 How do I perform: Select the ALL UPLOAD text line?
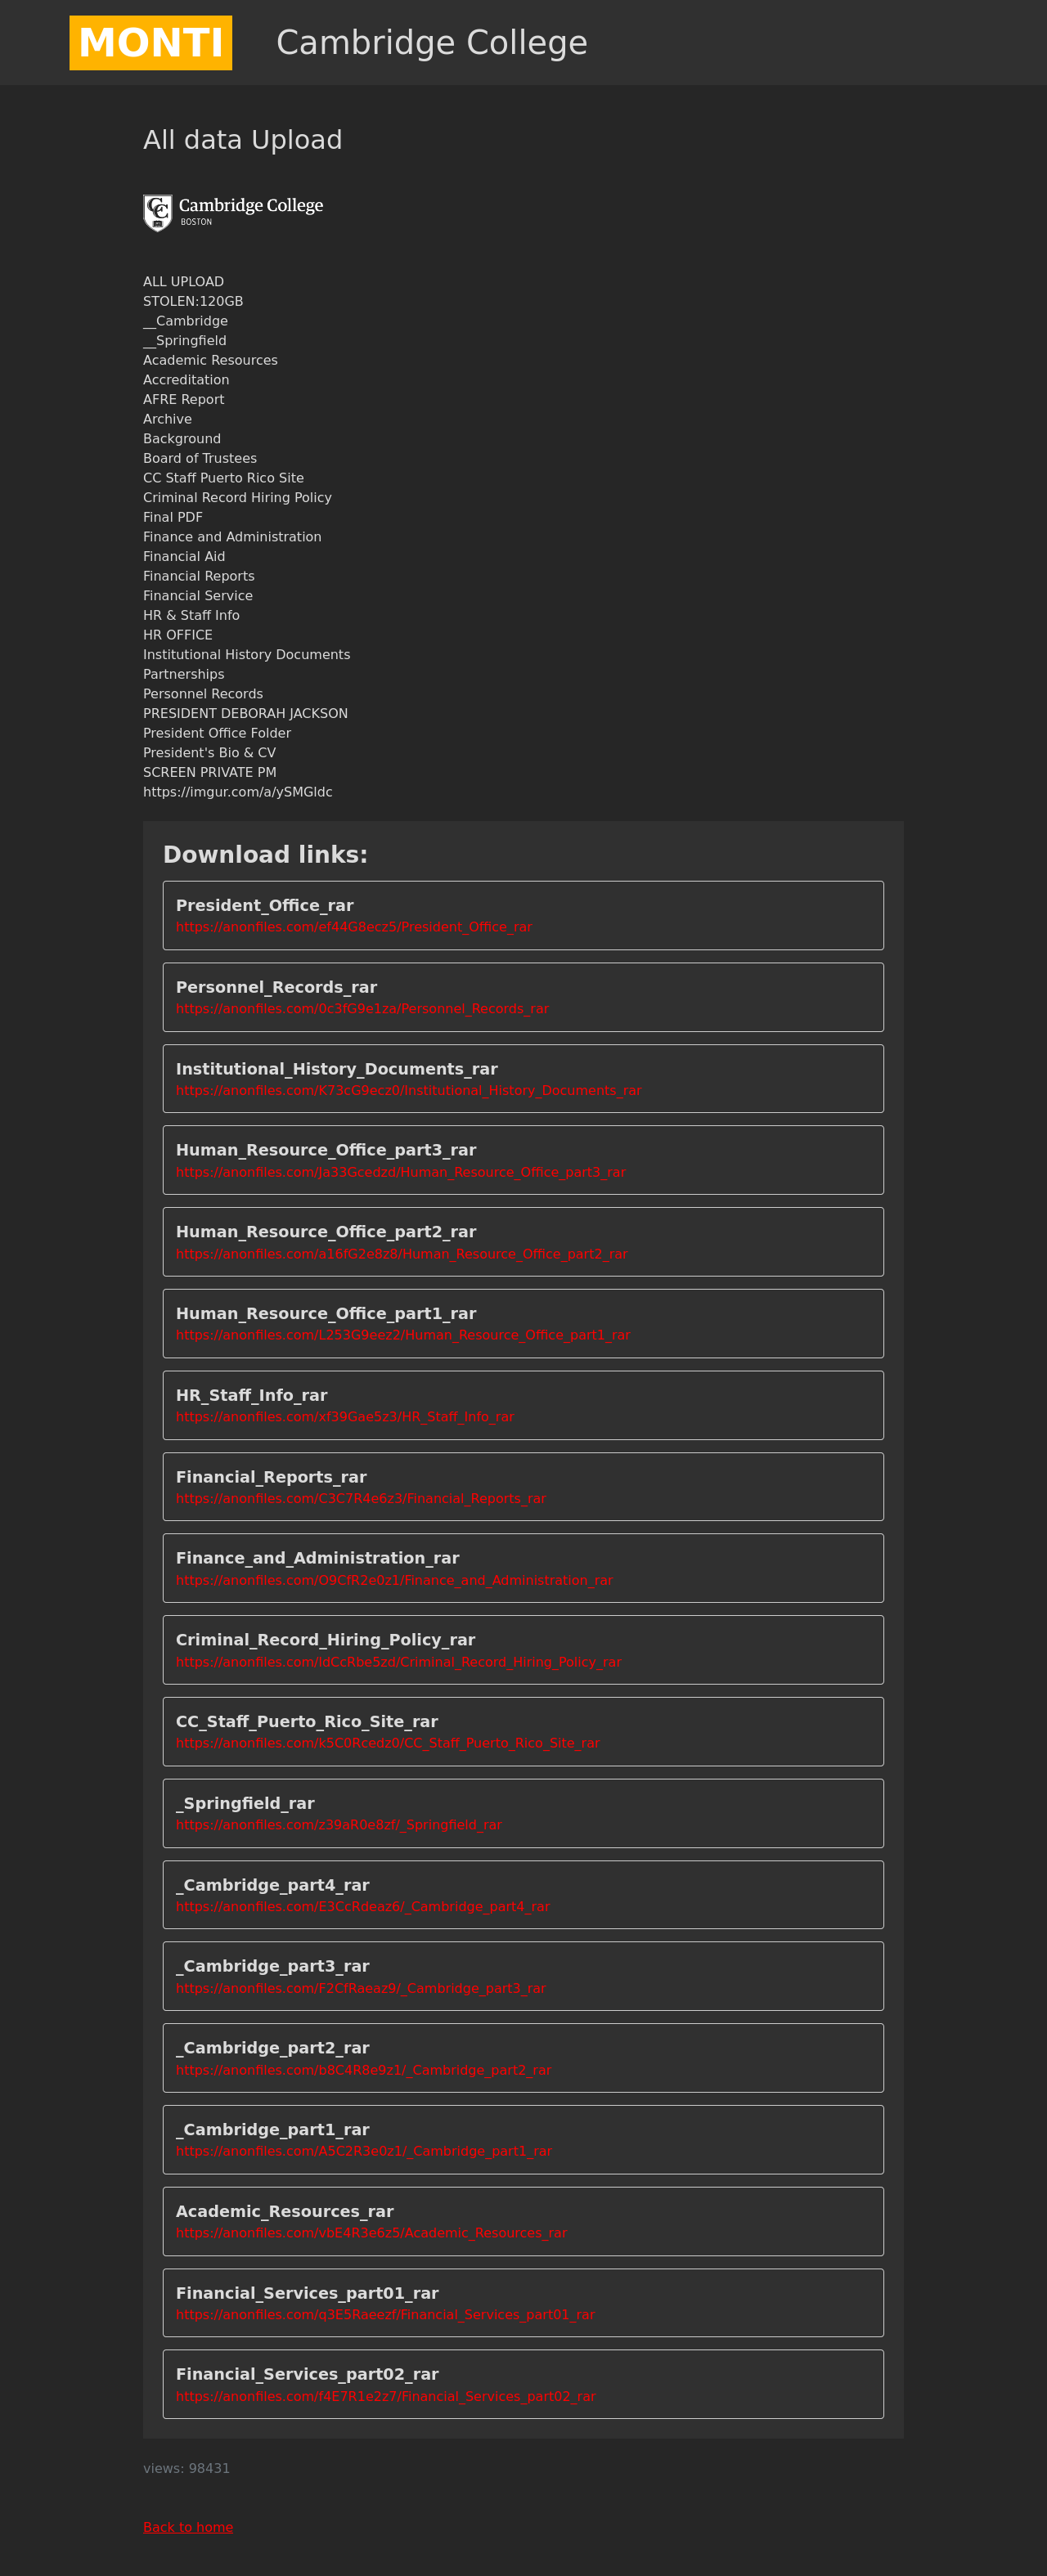(183, 282)
